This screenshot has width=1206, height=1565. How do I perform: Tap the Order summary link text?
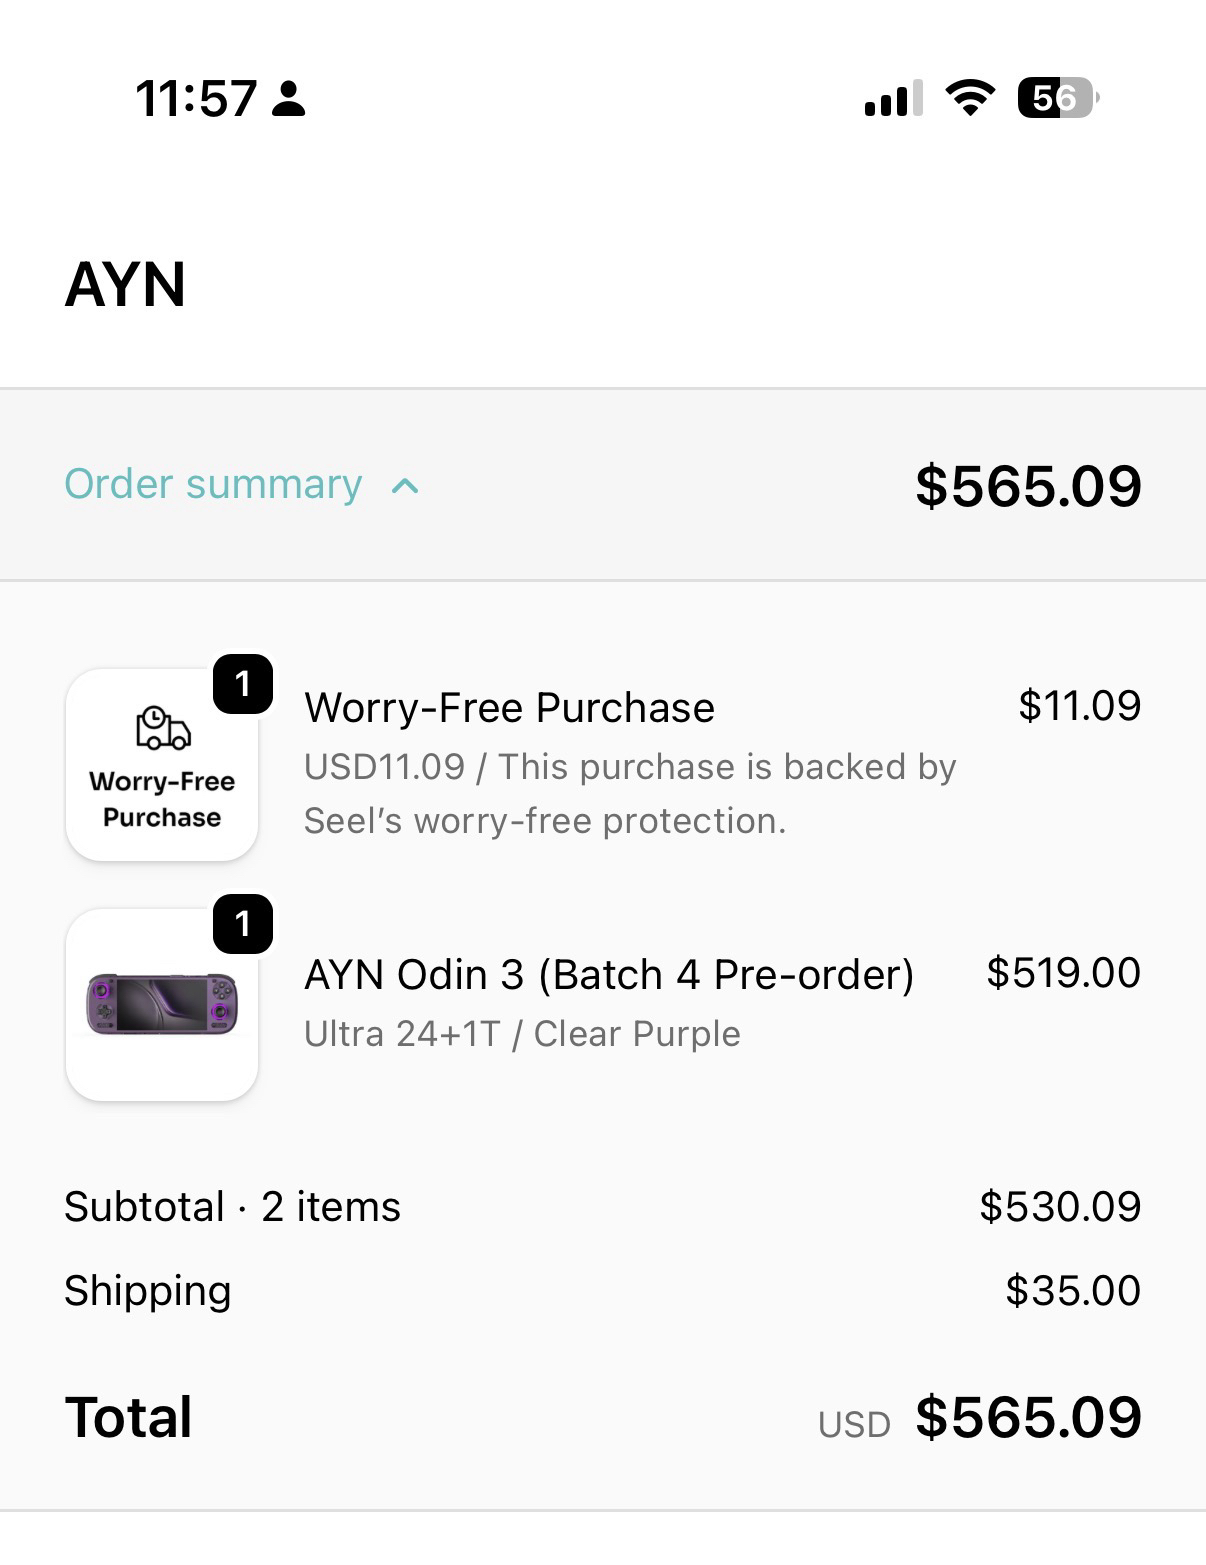[213, 485]
